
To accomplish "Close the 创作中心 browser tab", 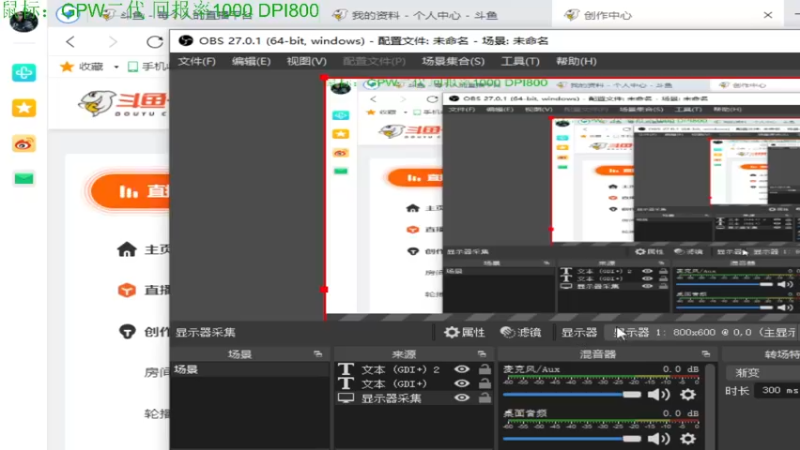I will tap(768, 15).
